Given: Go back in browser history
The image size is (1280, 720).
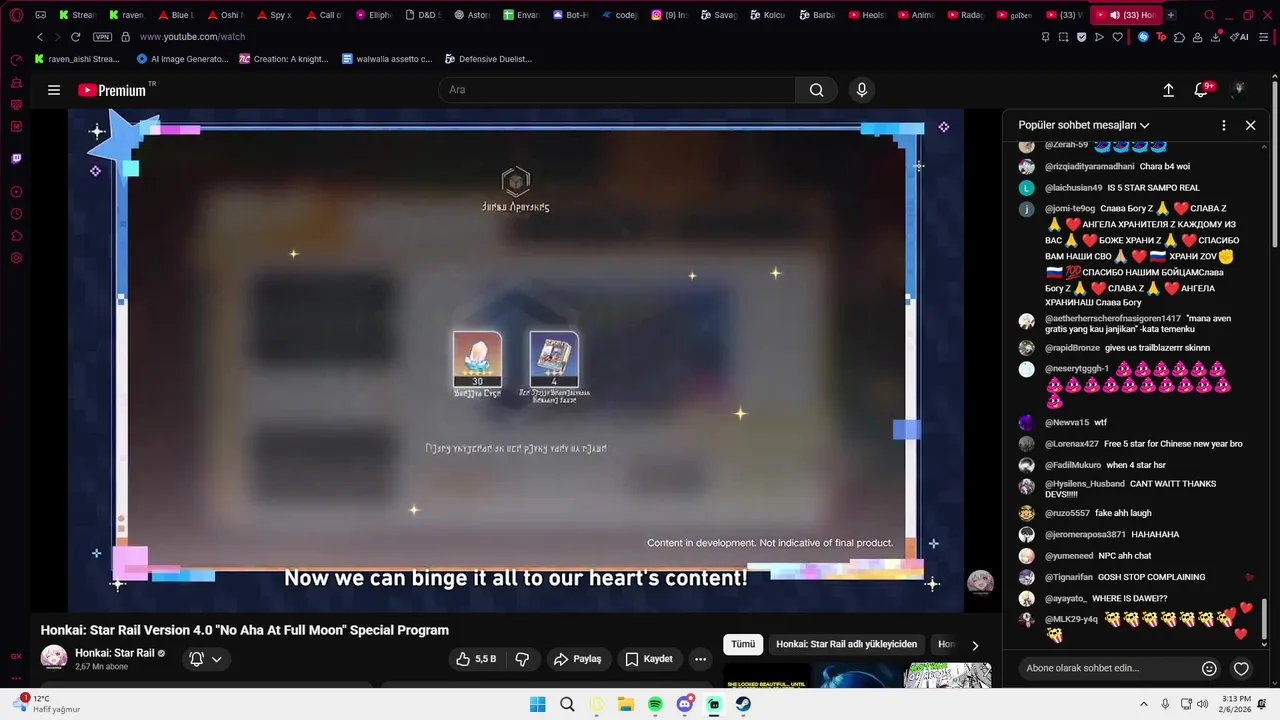Looking at the screenshot, I should point(40,37).
